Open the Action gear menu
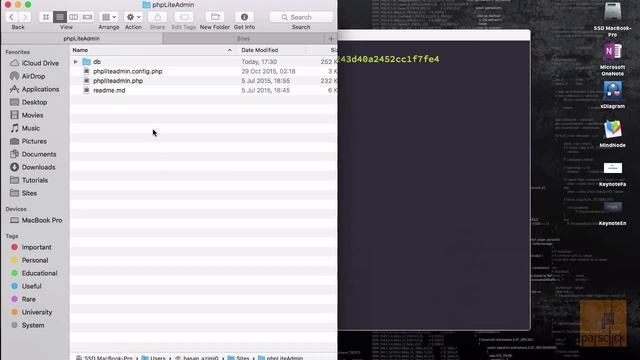 [133, 17]
